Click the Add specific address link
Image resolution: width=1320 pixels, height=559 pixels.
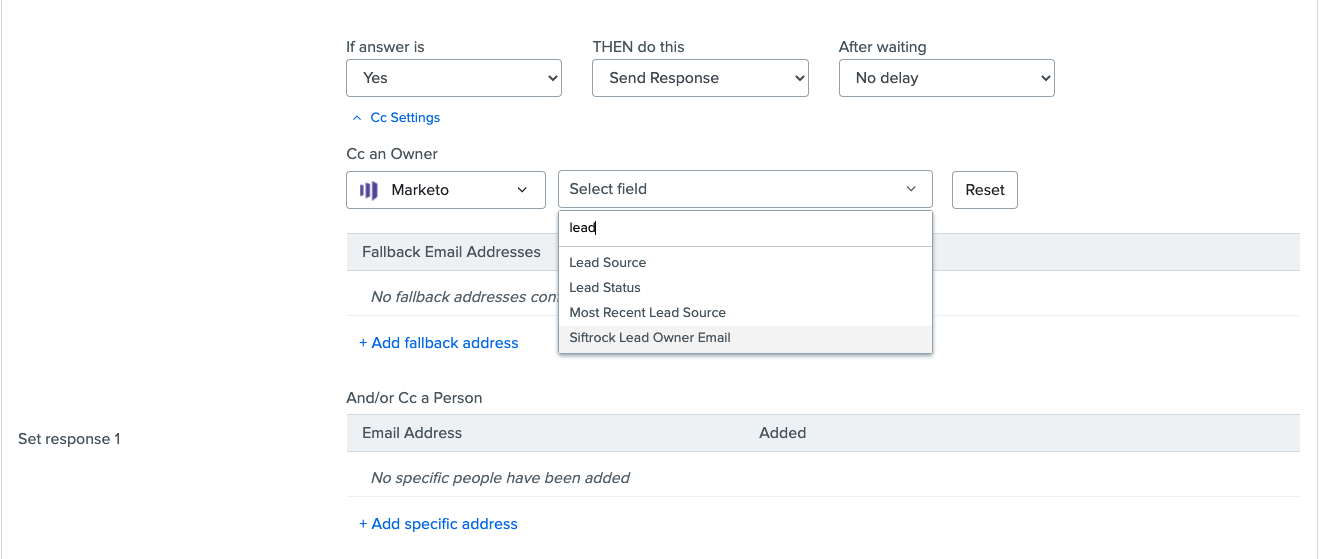click(x=438, y=524)
